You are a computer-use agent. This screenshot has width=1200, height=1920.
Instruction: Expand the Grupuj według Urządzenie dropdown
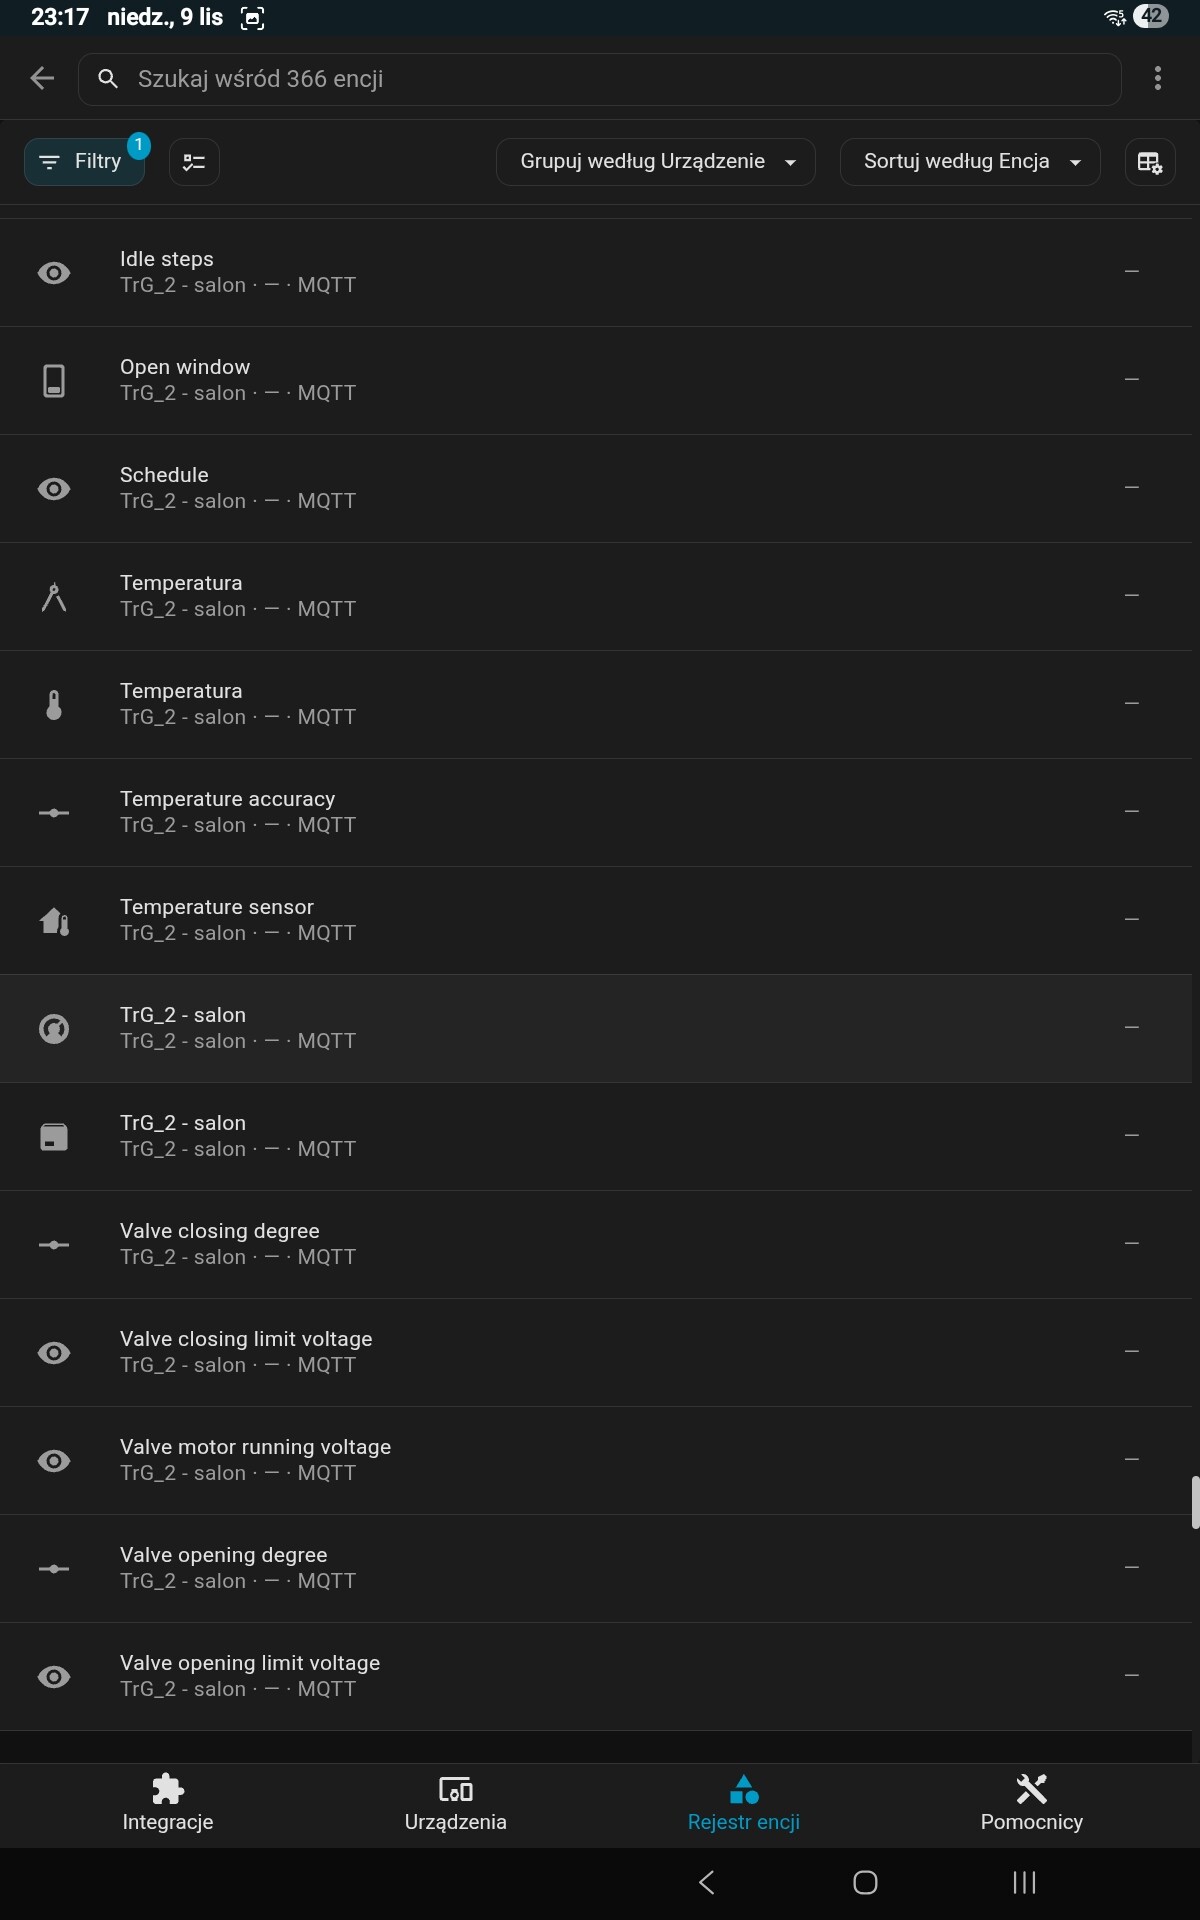coord(656,162)
